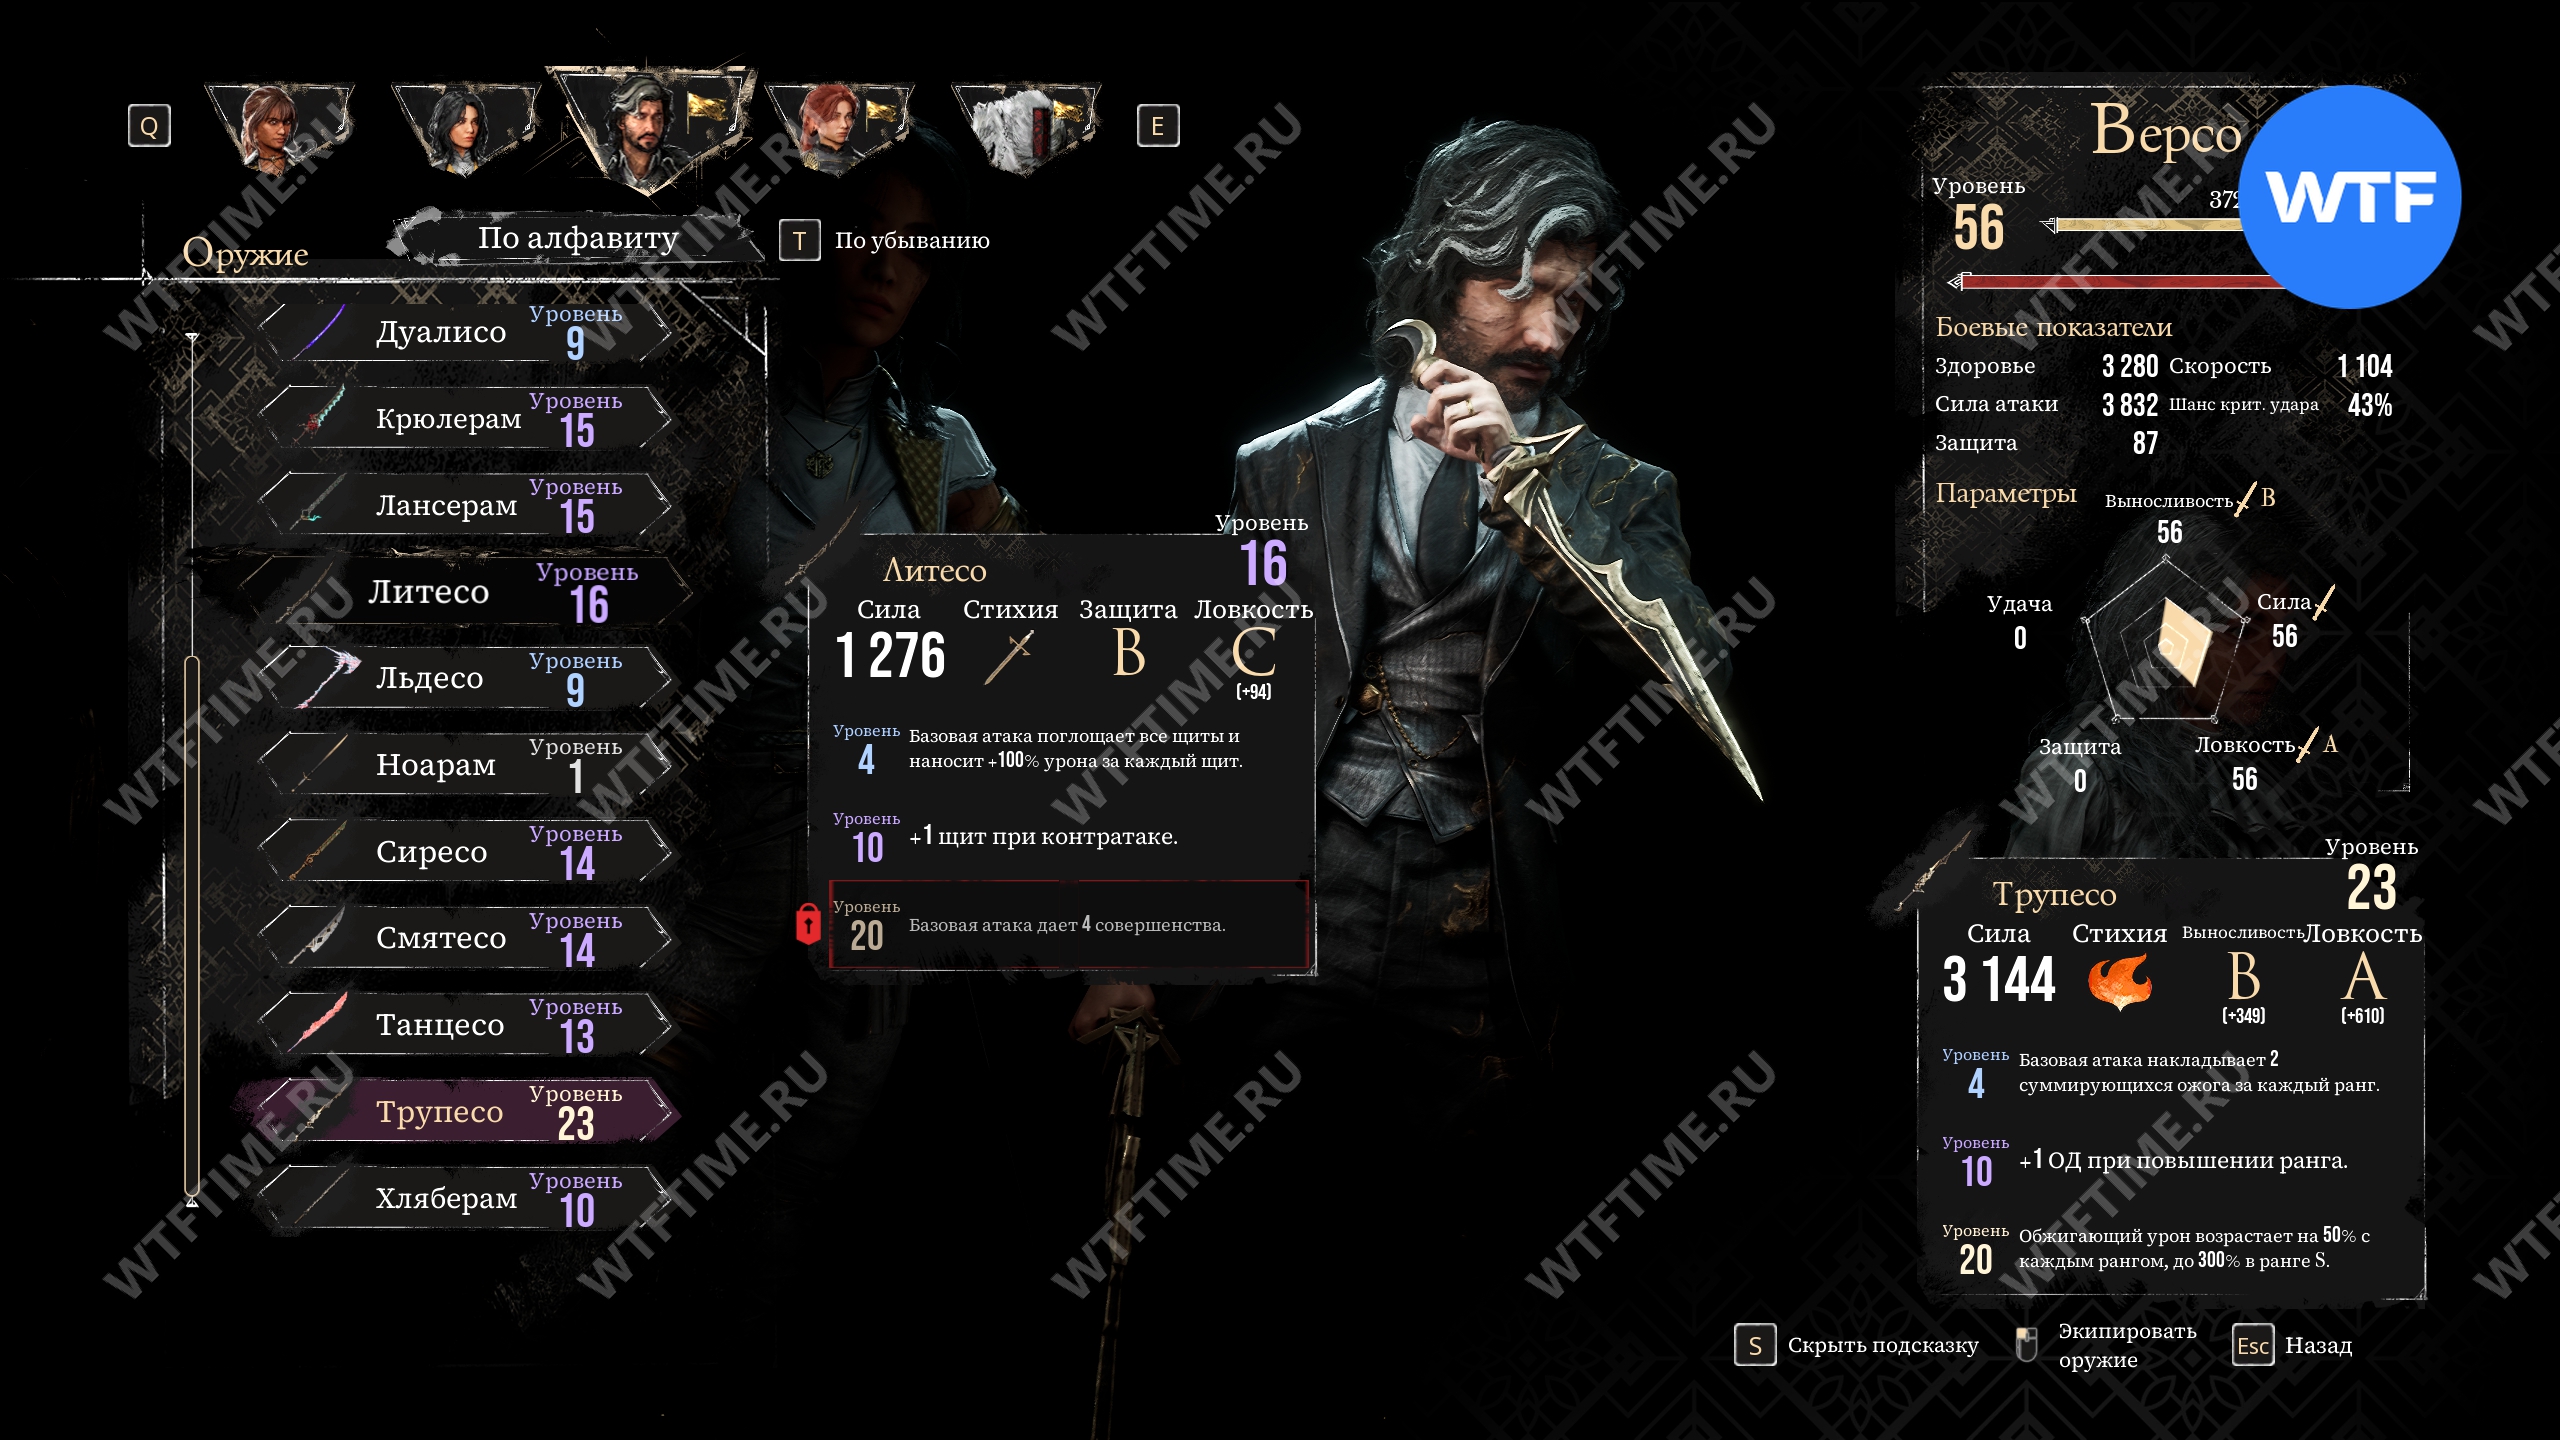Viewport: 2560px width, 1440px height.
Task: Click the mouse equip weapon icon
Action: click(x=2026, y=1345)
